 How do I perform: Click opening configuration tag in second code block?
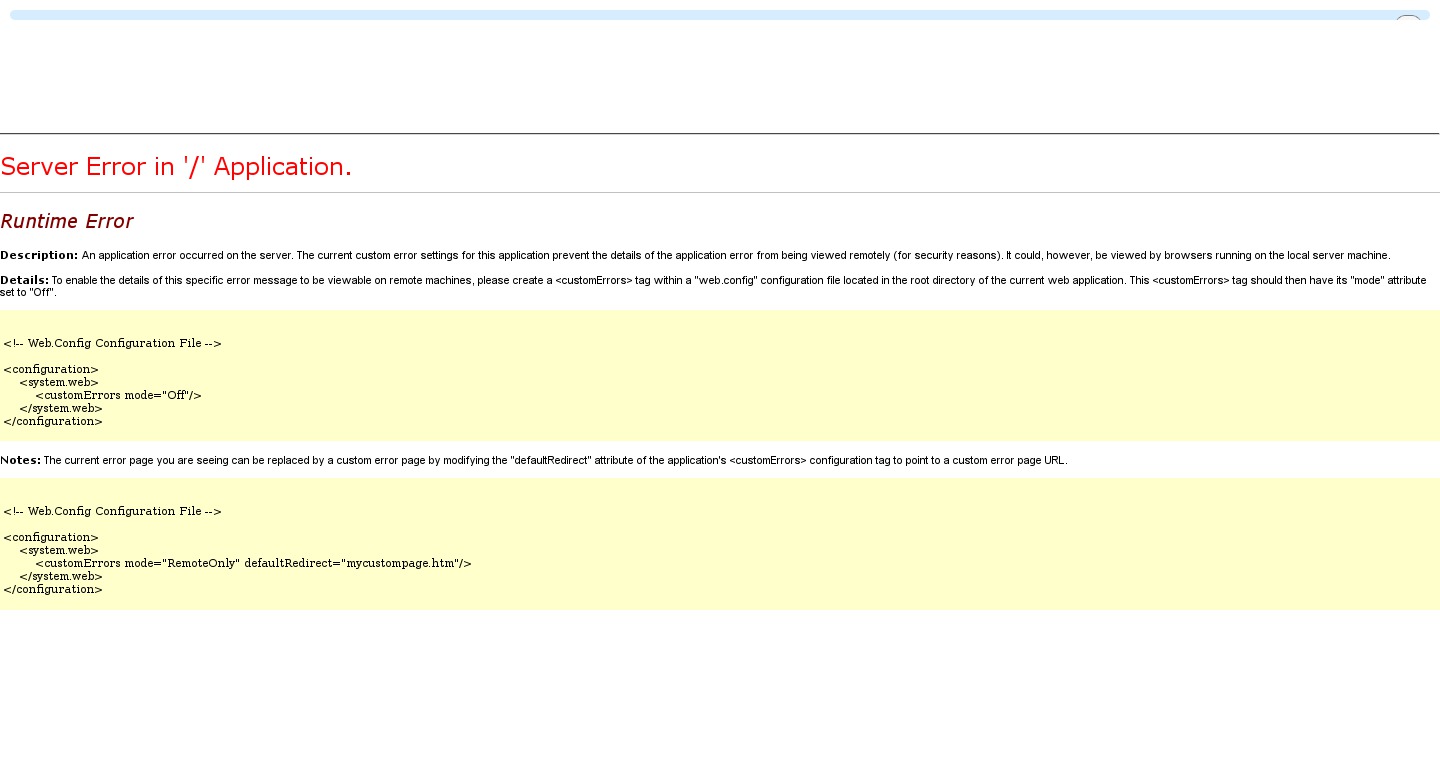coord(51,537)
